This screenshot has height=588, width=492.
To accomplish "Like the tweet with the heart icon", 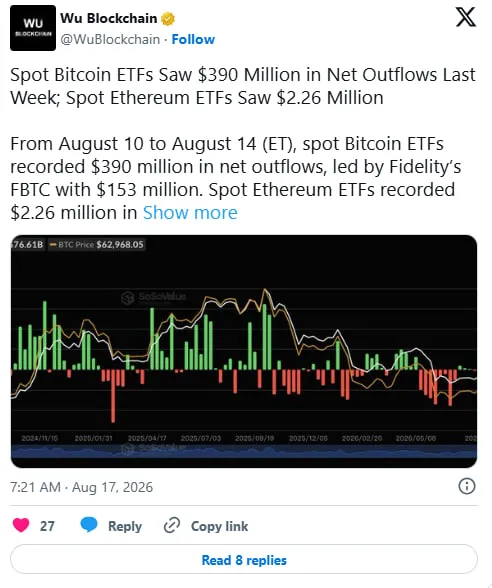I will pos(21,525).
